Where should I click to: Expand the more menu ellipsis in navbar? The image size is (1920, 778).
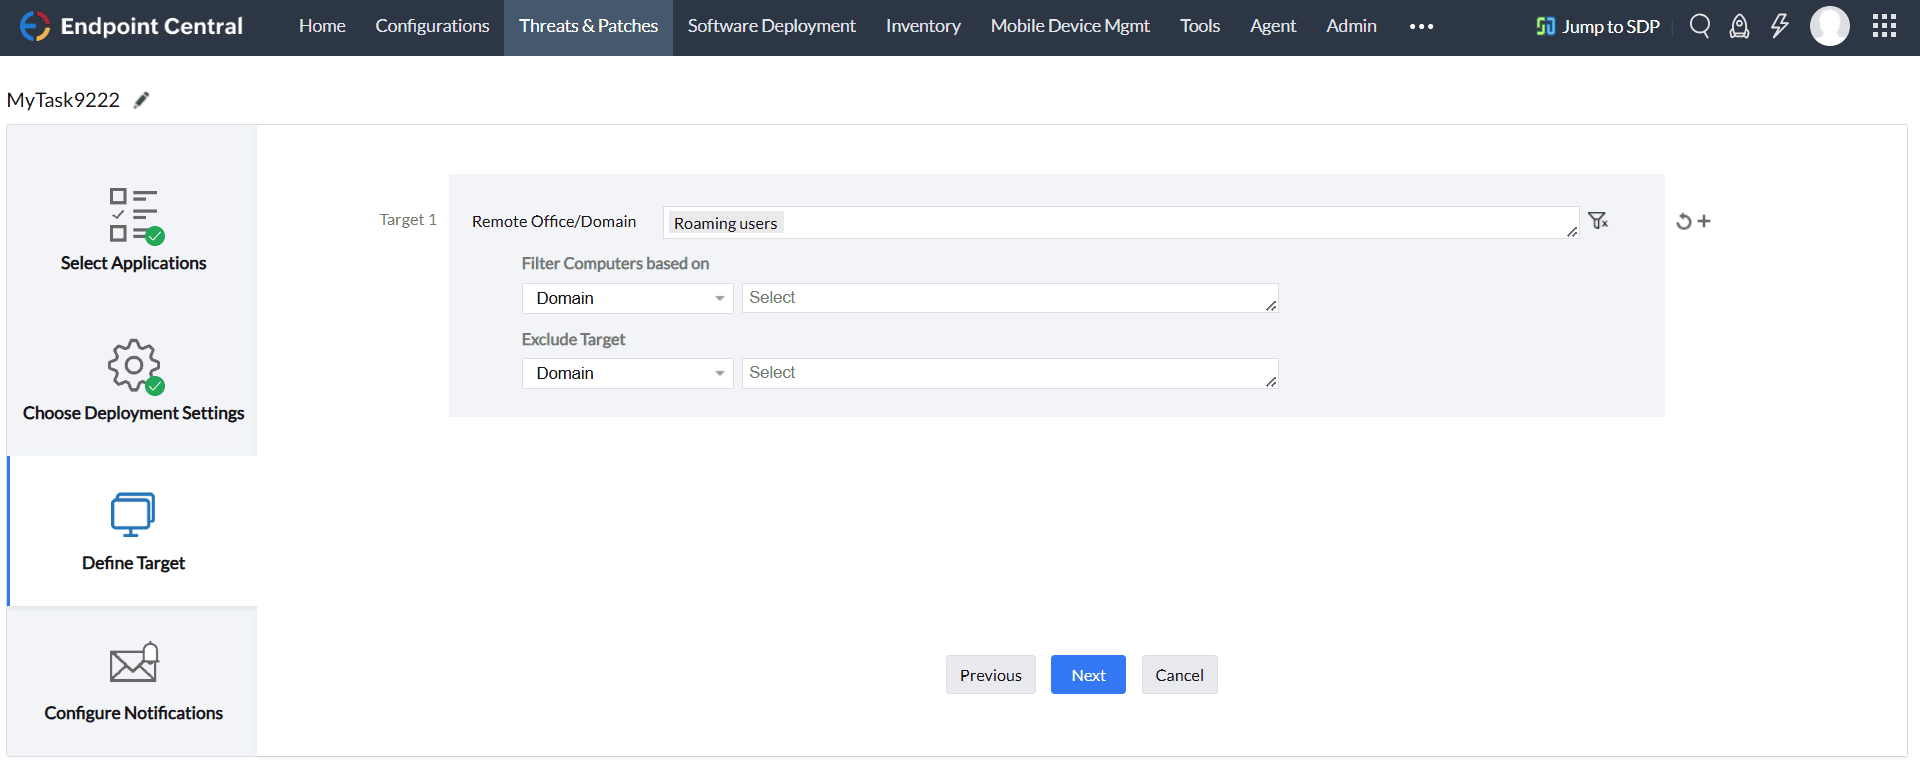[x=1421, y=27]
